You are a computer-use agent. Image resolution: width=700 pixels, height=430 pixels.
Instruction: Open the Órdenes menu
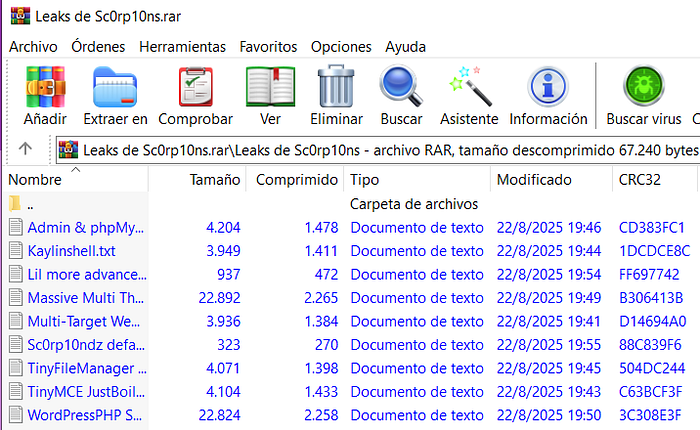[98, 46]
